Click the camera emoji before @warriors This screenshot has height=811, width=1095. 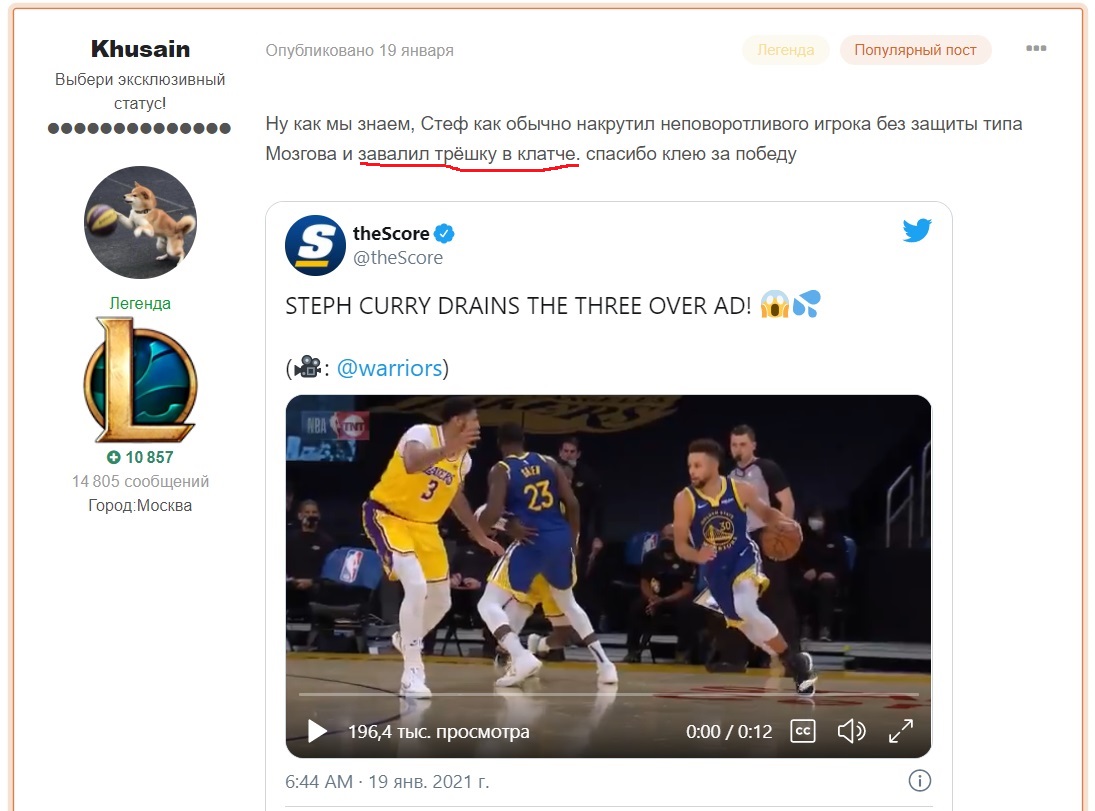[308, 367]
